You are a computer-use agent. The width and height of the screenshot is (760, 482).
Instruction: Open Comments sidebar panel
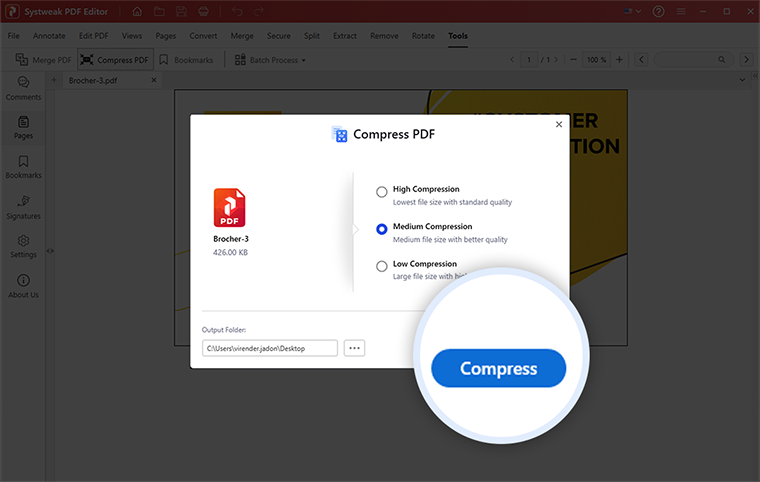[23, 88]
